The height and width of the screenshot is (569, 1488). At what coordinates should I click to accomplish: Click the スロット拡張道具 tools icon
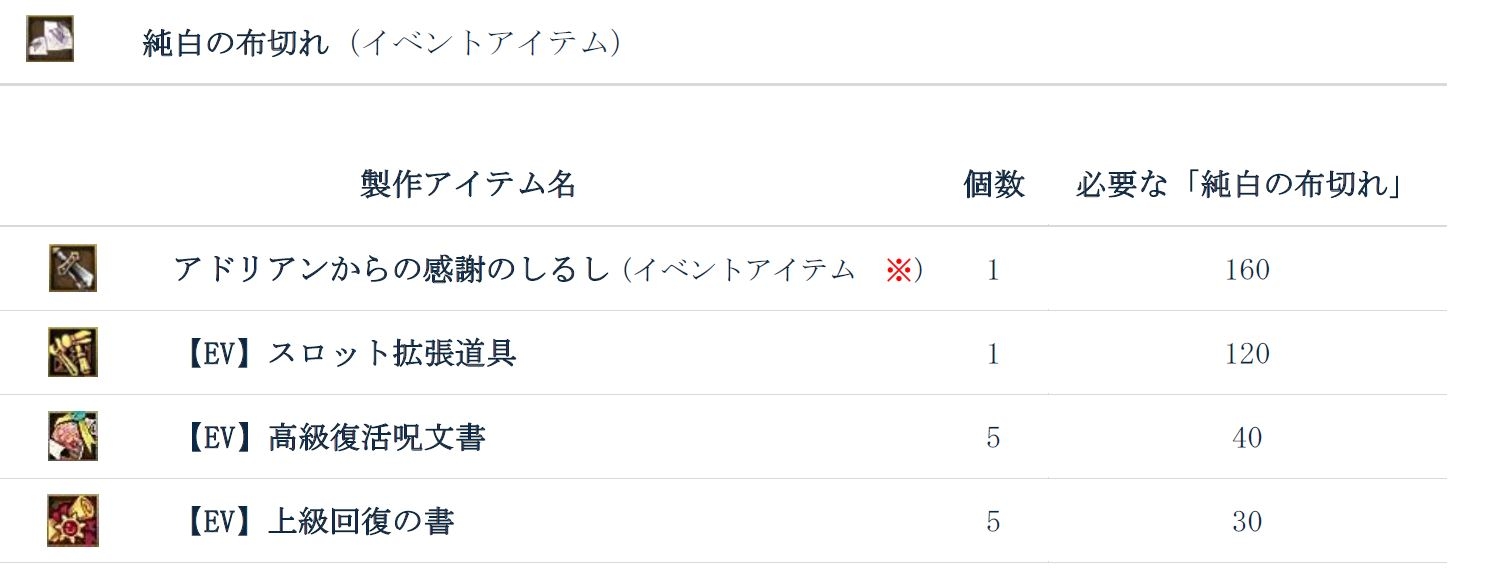tap(72, 352)
